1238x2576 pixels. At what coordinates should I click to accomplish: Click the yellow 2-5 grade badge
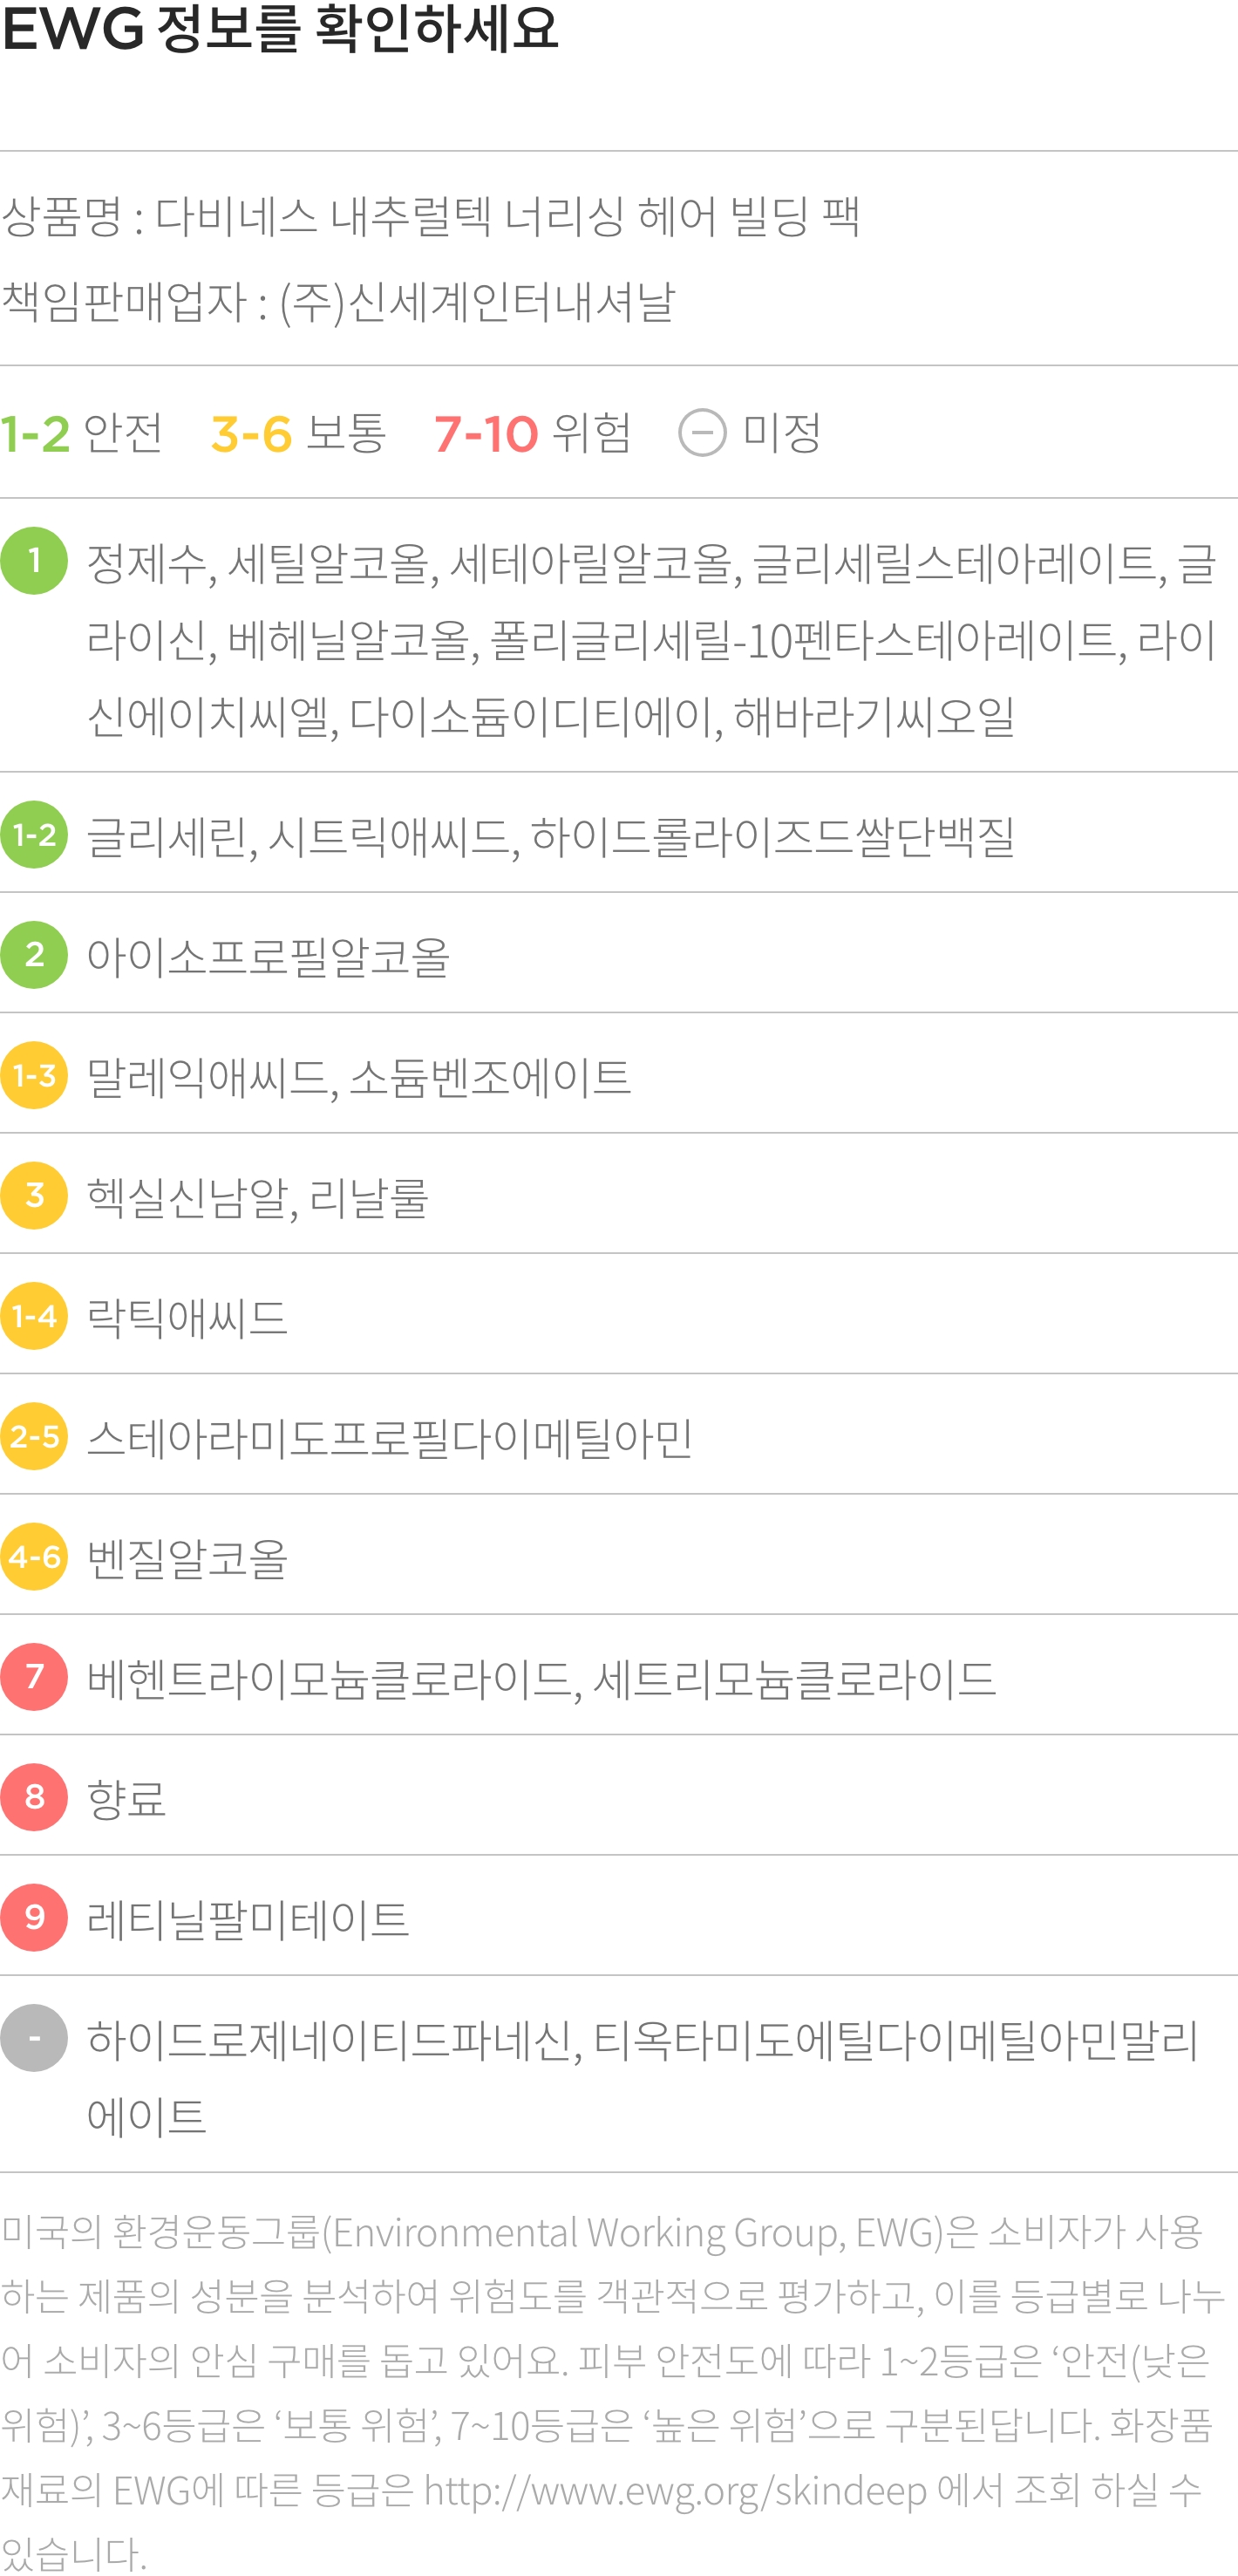(x=34, y=1436)
